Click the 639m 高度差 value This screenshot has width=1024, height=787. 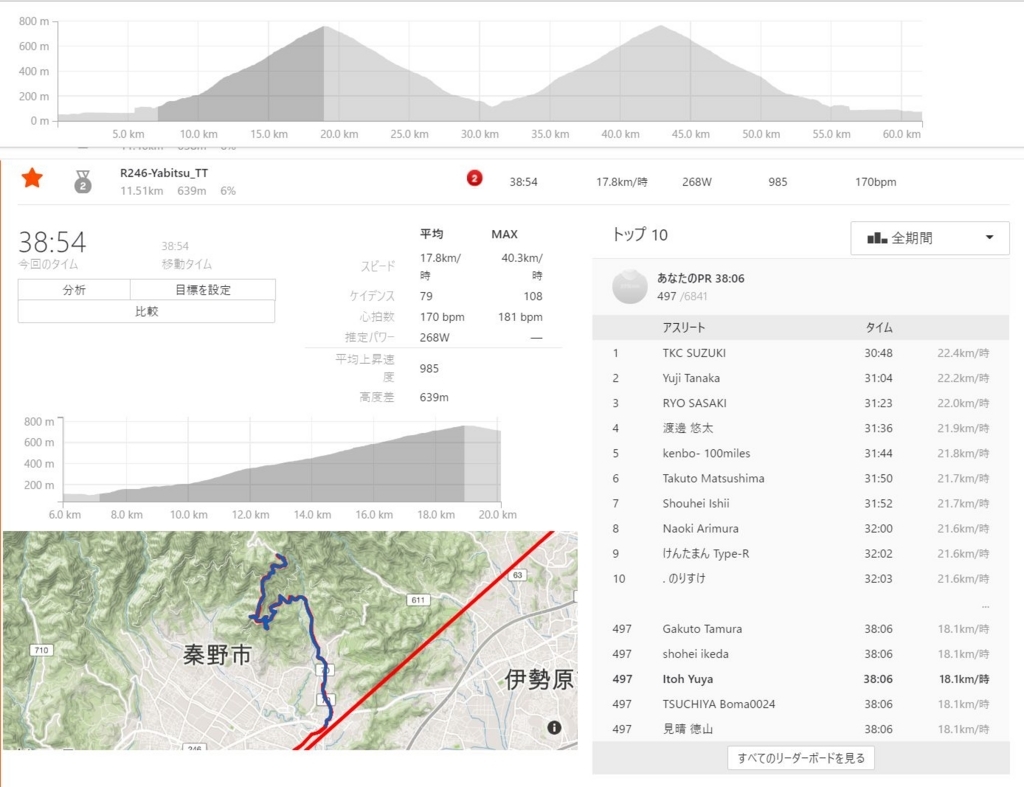434,397
